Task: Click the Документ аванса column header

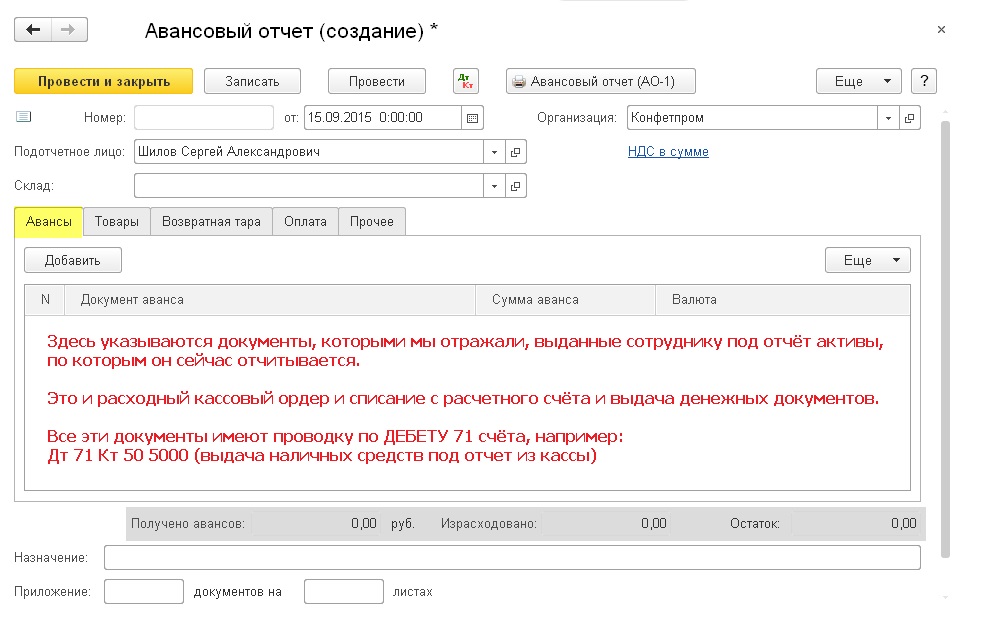Action: [x=270, y=300]
